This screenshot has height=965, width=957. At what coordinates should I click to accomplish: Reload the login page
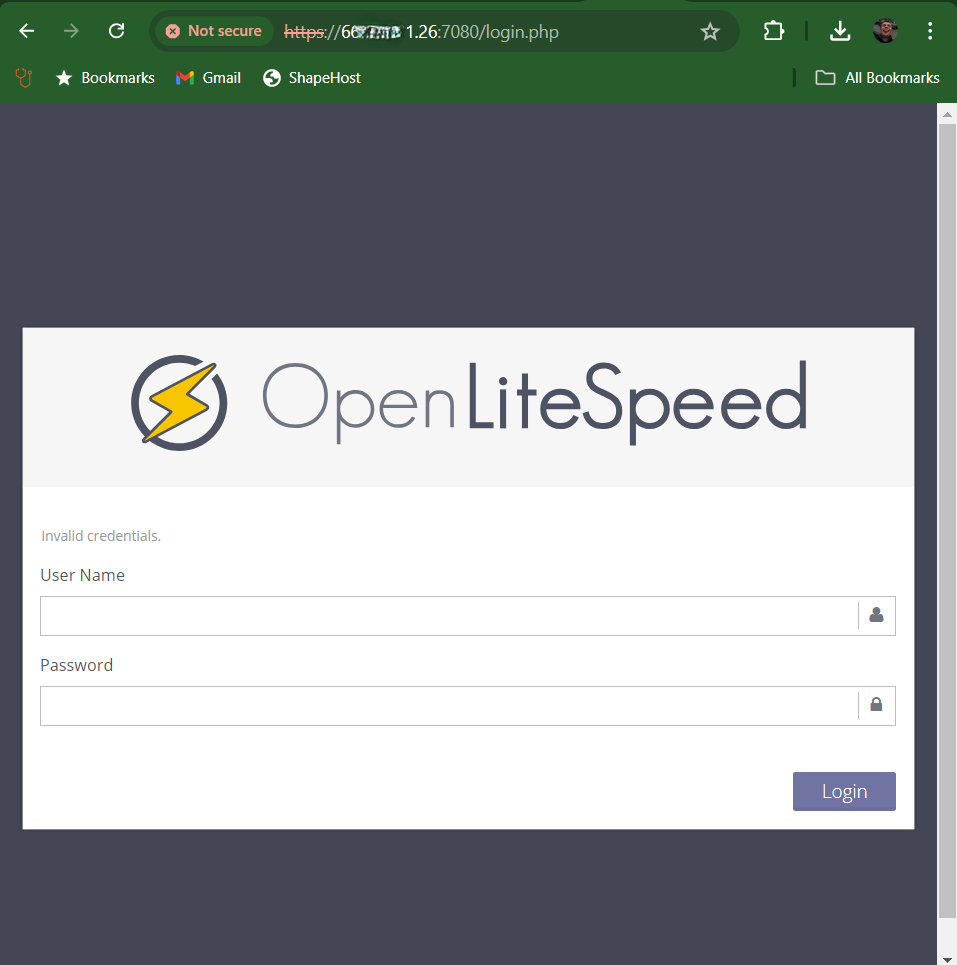pos(116,31)
